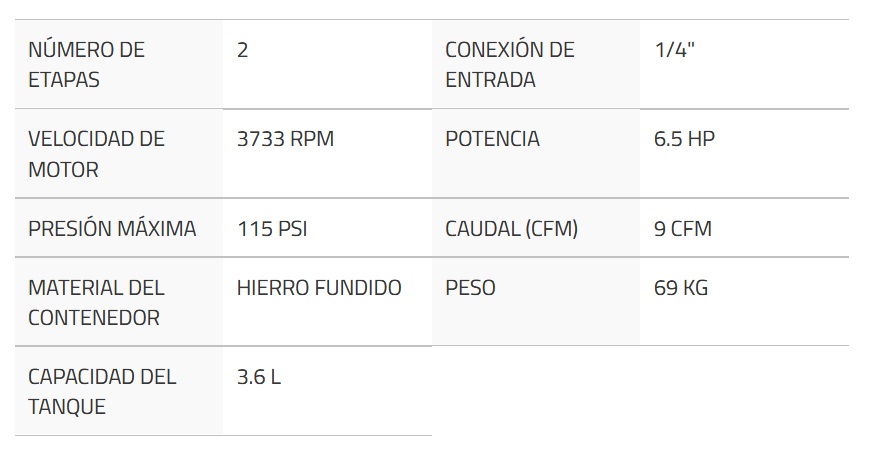880x463 pixels.
Task: Click the PESO label cell
Action: point(470,288)
